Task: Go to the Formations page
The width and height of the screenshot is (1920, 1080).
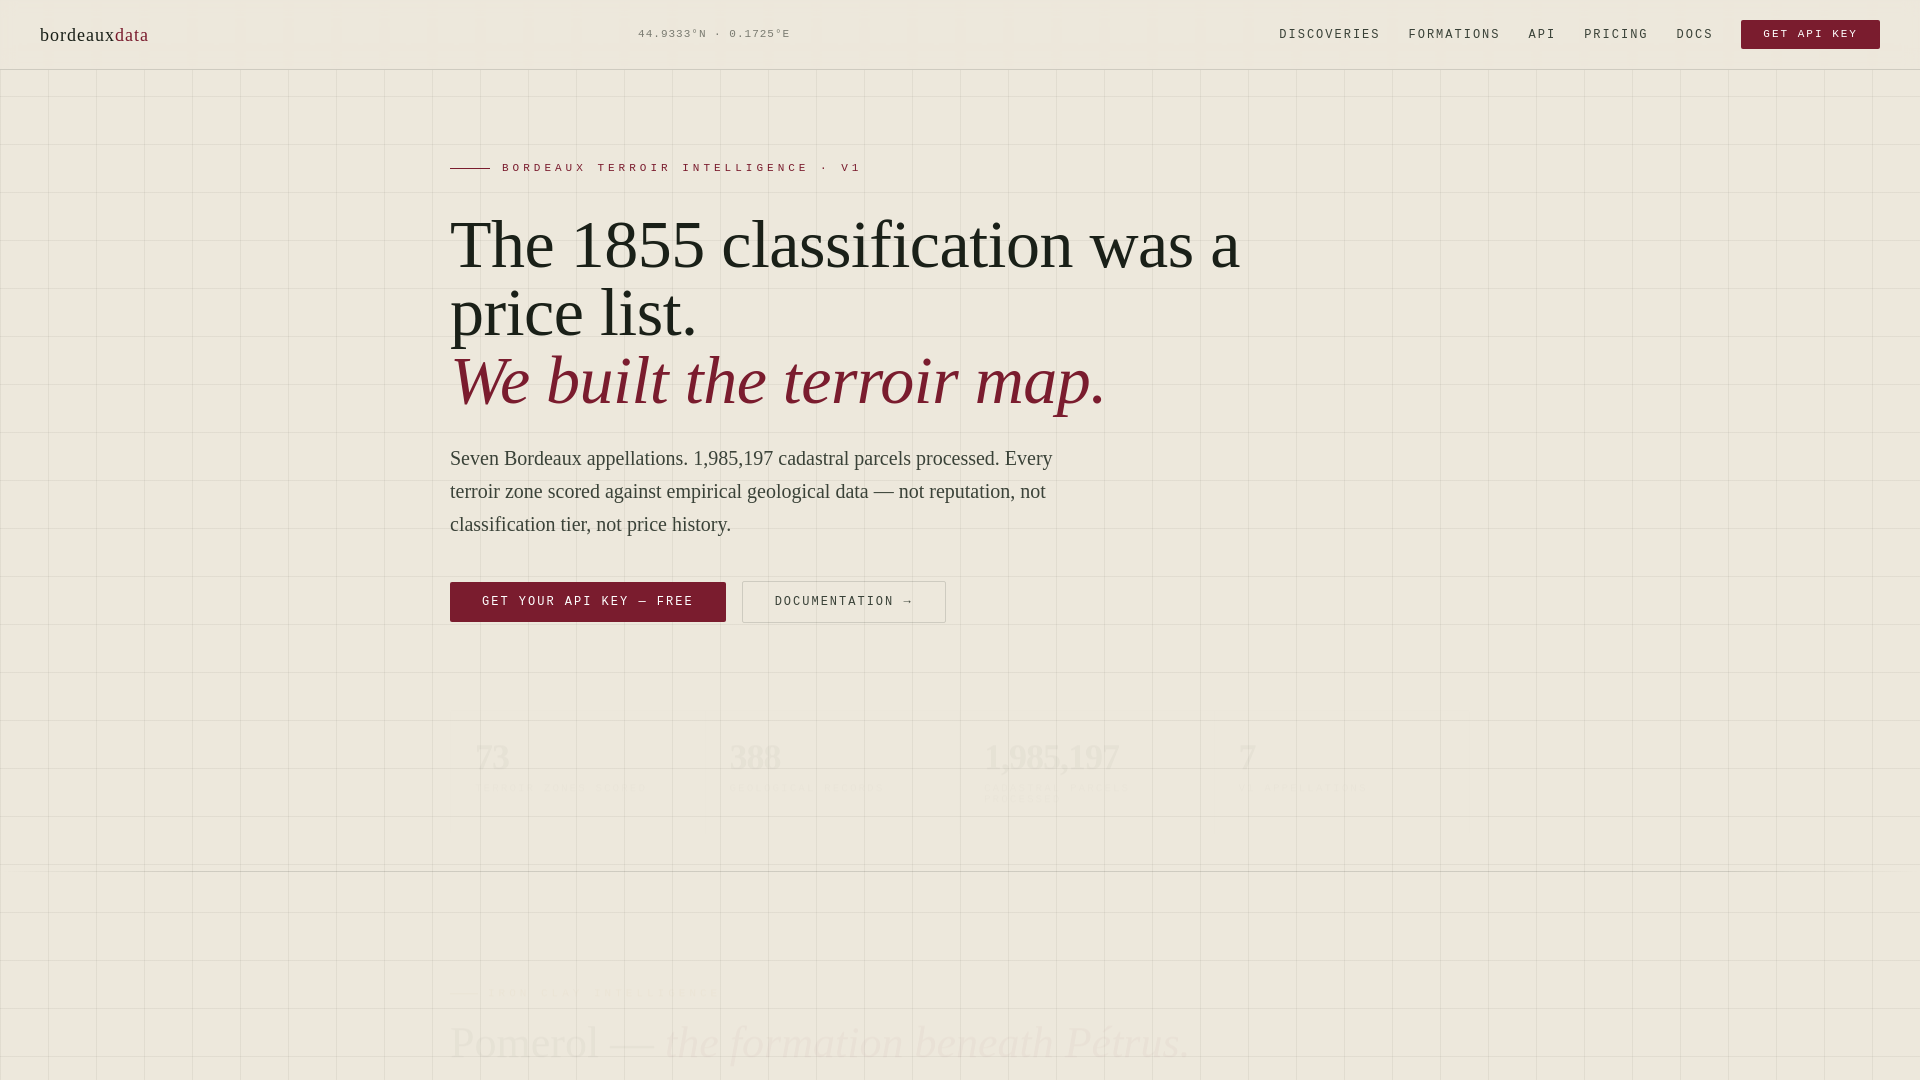Action: tap(1454, 35)
